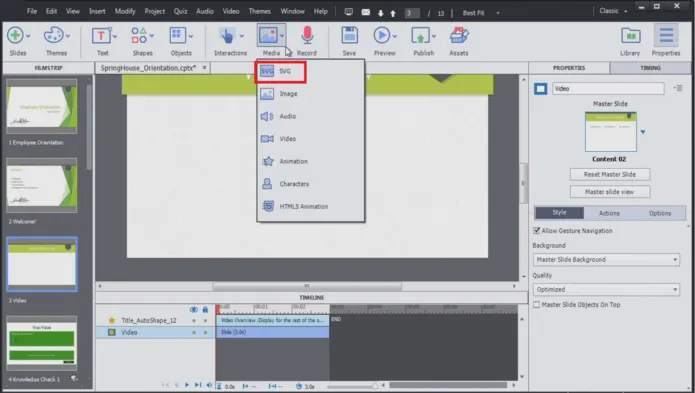
Task: Enable Master Slide Objects On Top checkbox
Action: pos(536,305)
